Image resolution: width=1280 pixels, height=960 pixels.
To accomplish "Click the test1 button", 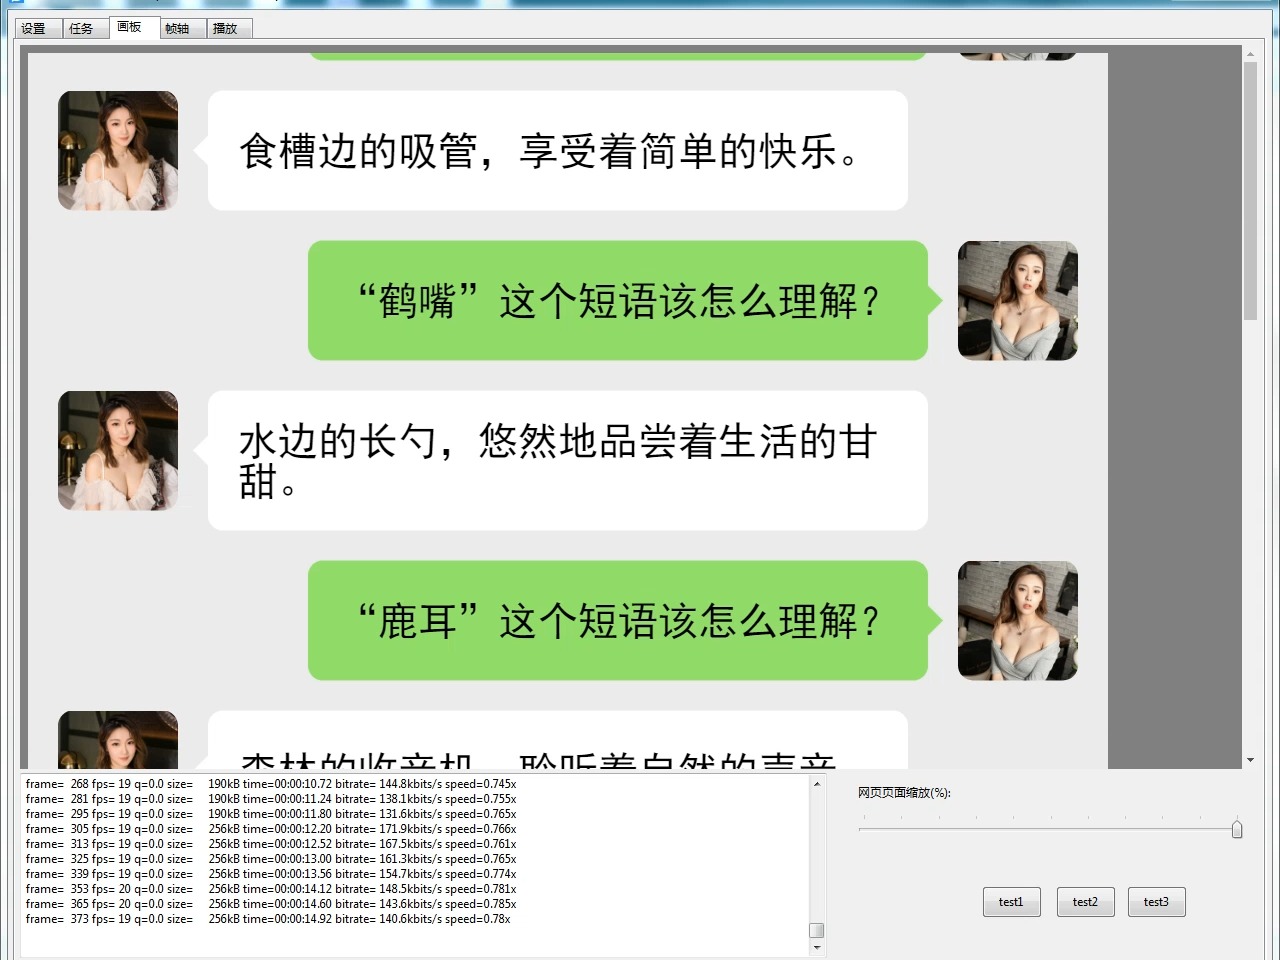I will [1012, 902].
